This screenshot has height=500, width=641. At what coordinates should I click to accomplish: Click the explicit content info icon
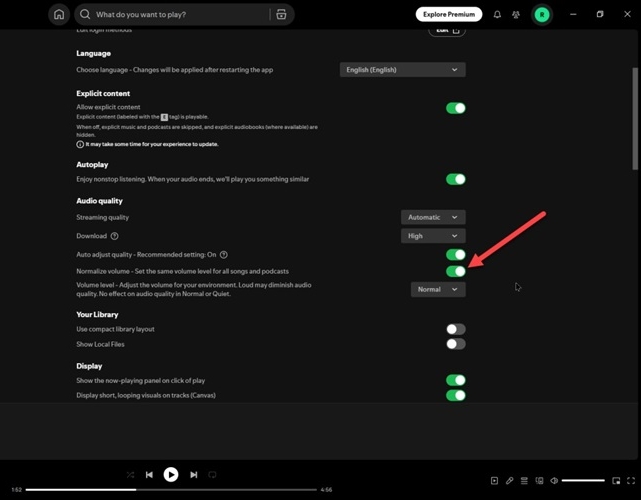[x=80, y=144]
